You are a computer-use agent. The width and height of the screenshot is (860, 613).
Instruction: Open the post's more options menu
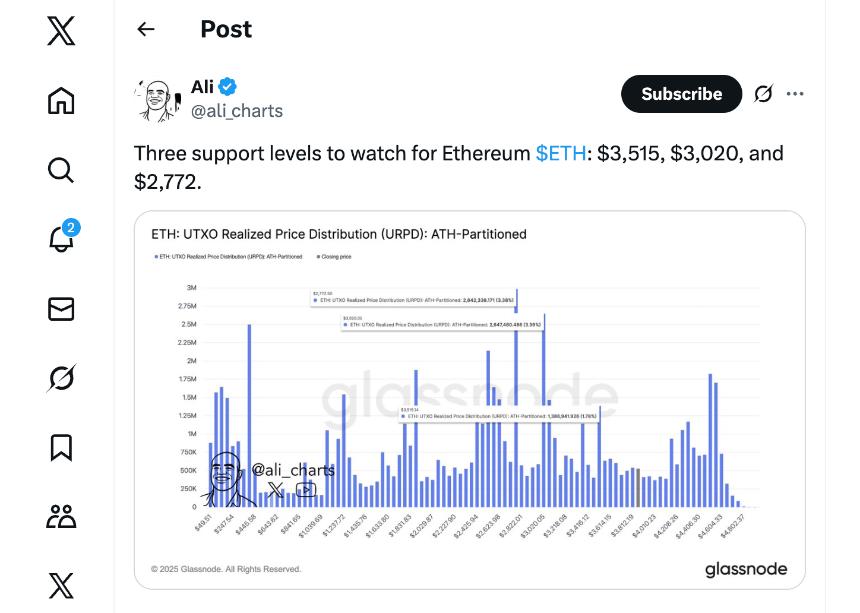[795, 93]
